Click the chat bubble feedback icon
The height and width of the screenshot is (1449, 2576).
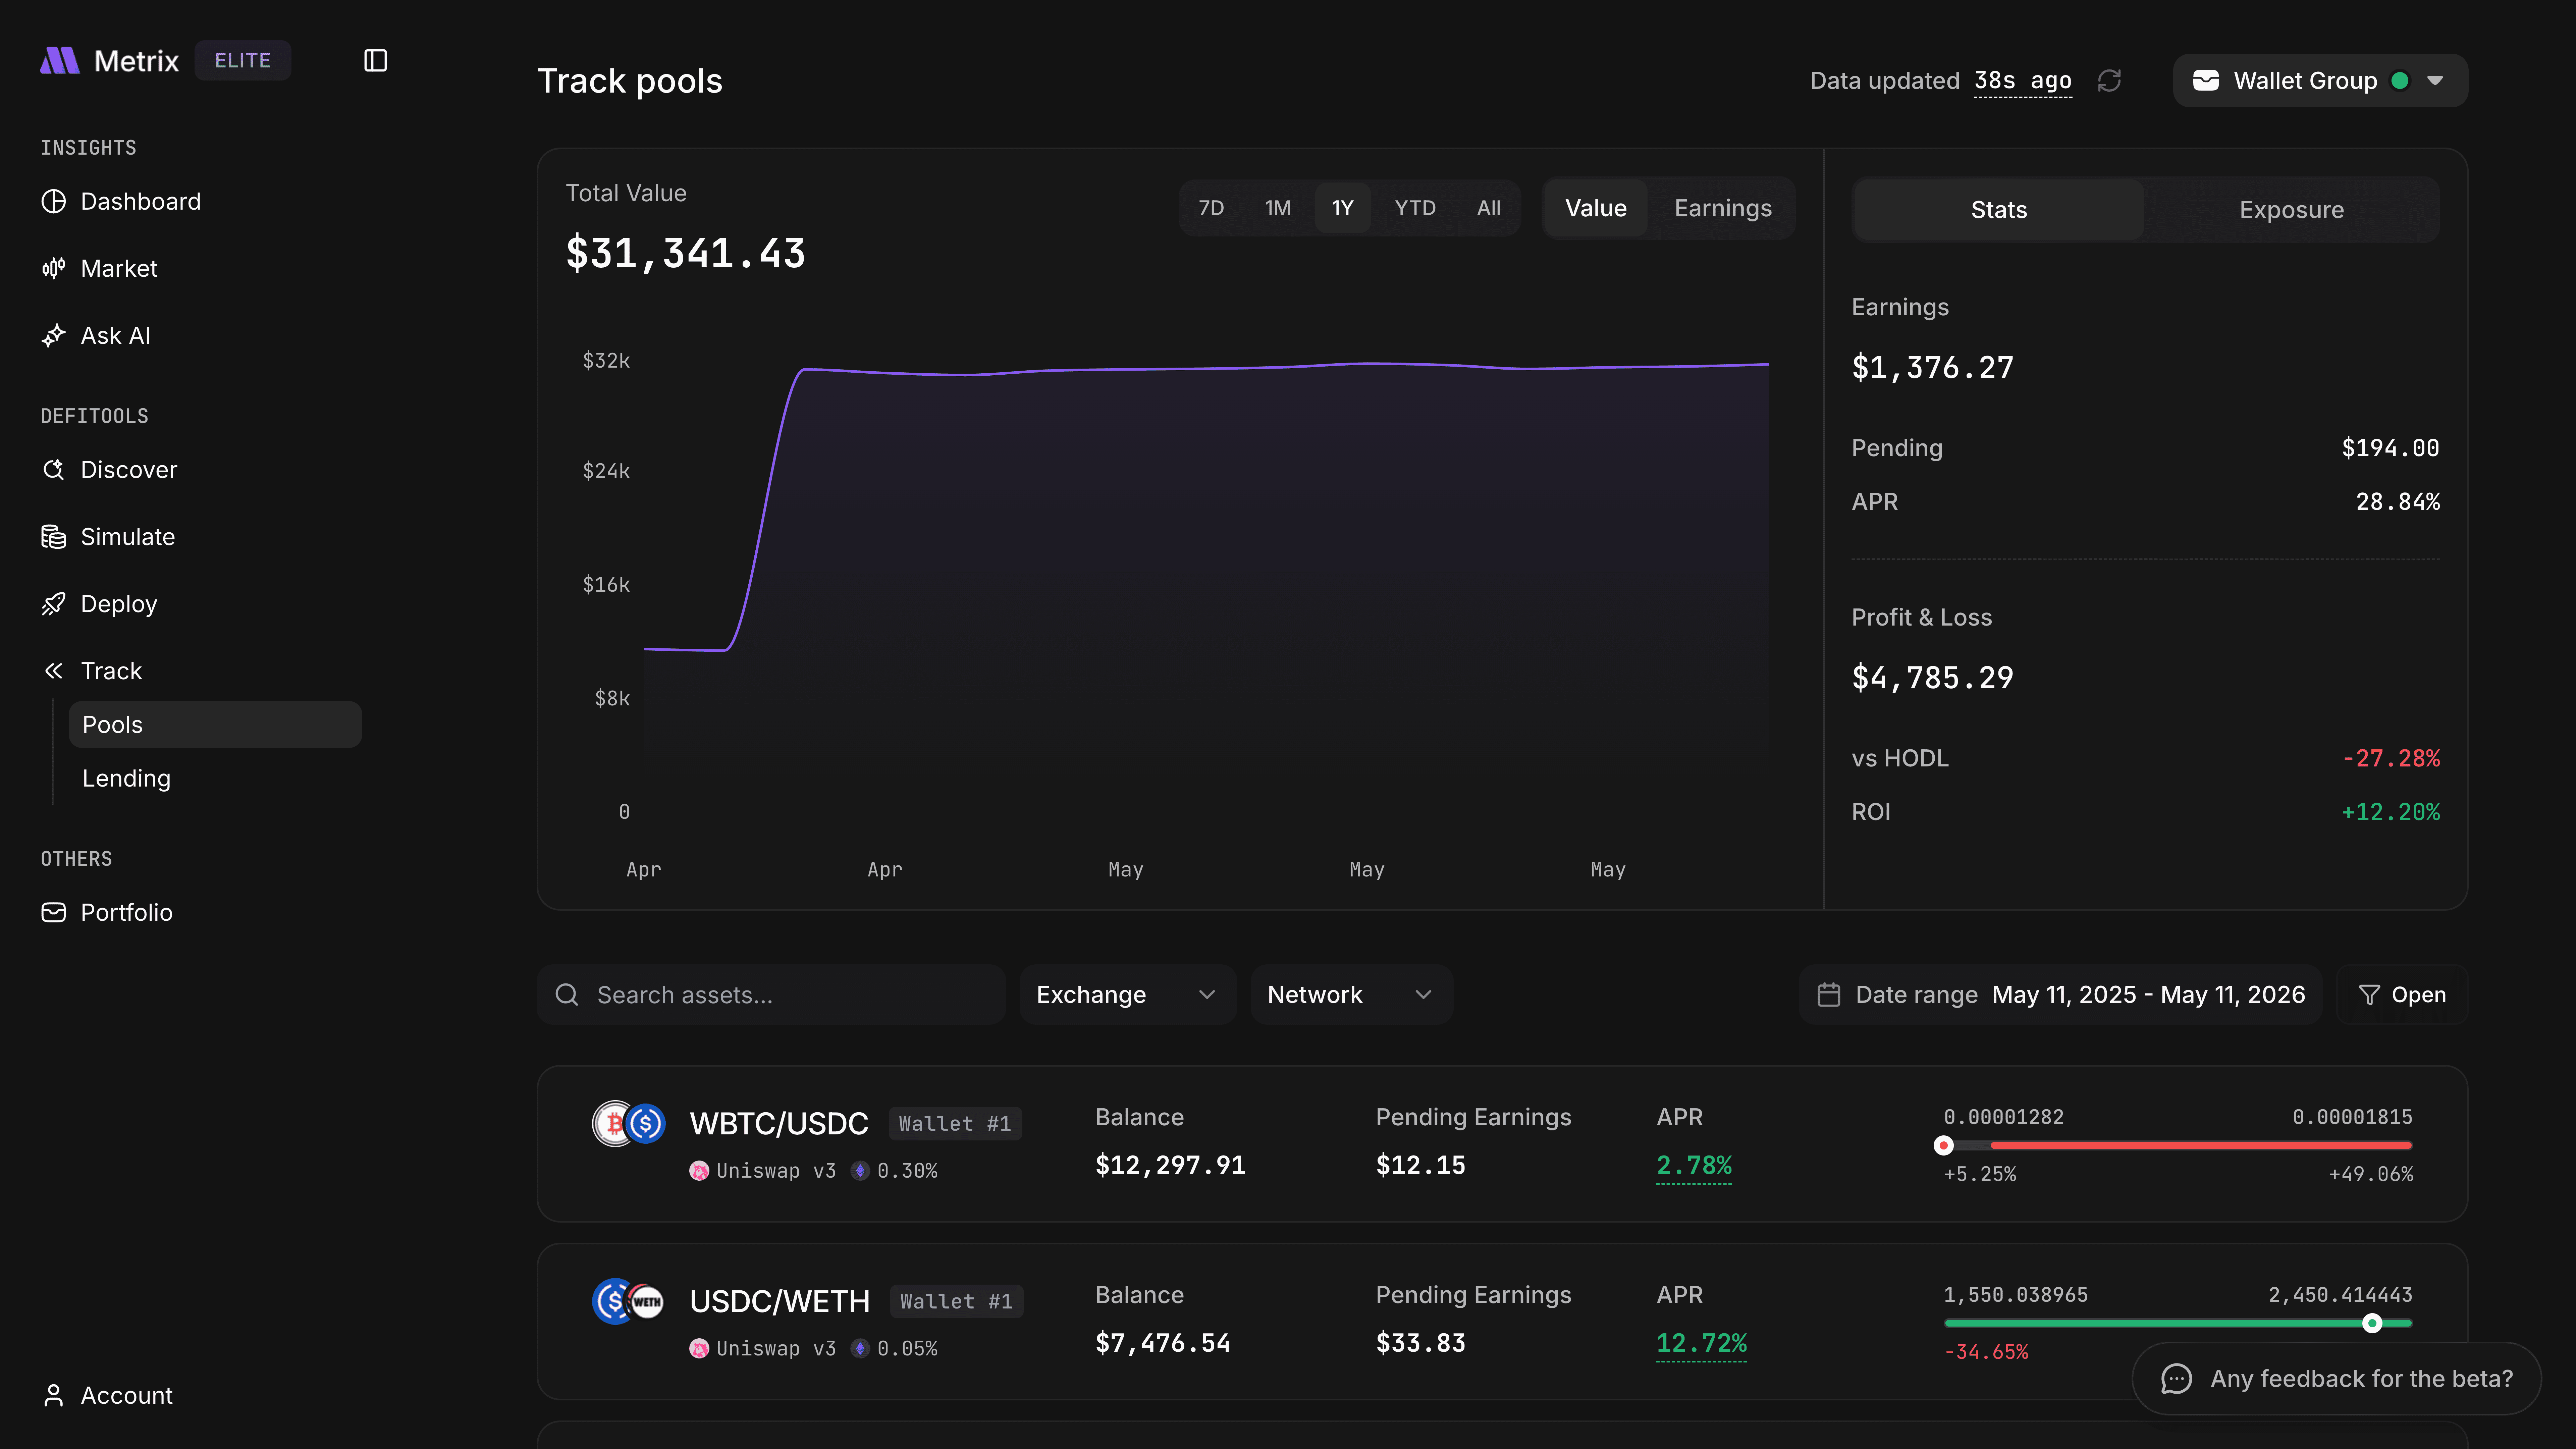click(2176, 1379)
